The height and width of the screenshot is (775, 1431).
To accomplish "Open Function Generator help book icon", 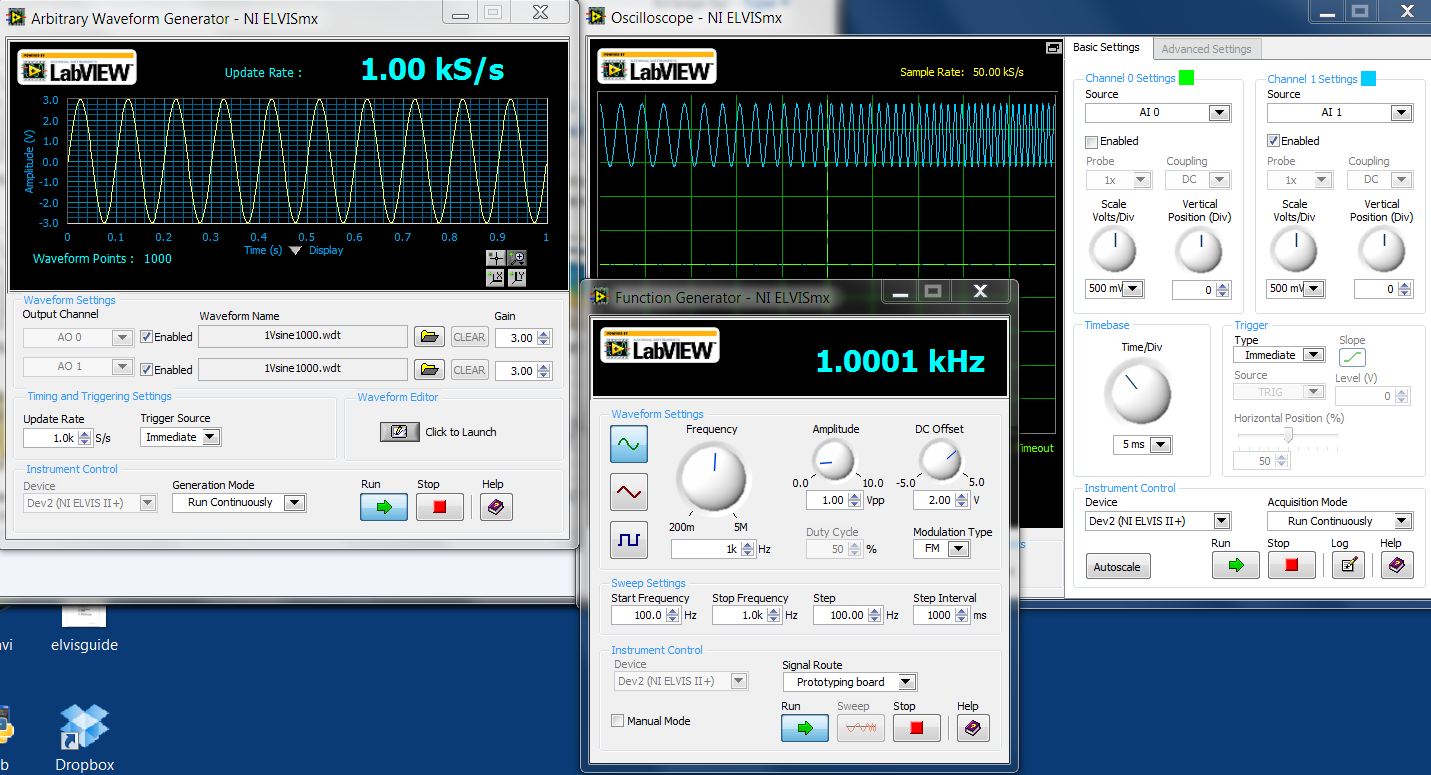I will pyautogui.click(x=973, y=728).
